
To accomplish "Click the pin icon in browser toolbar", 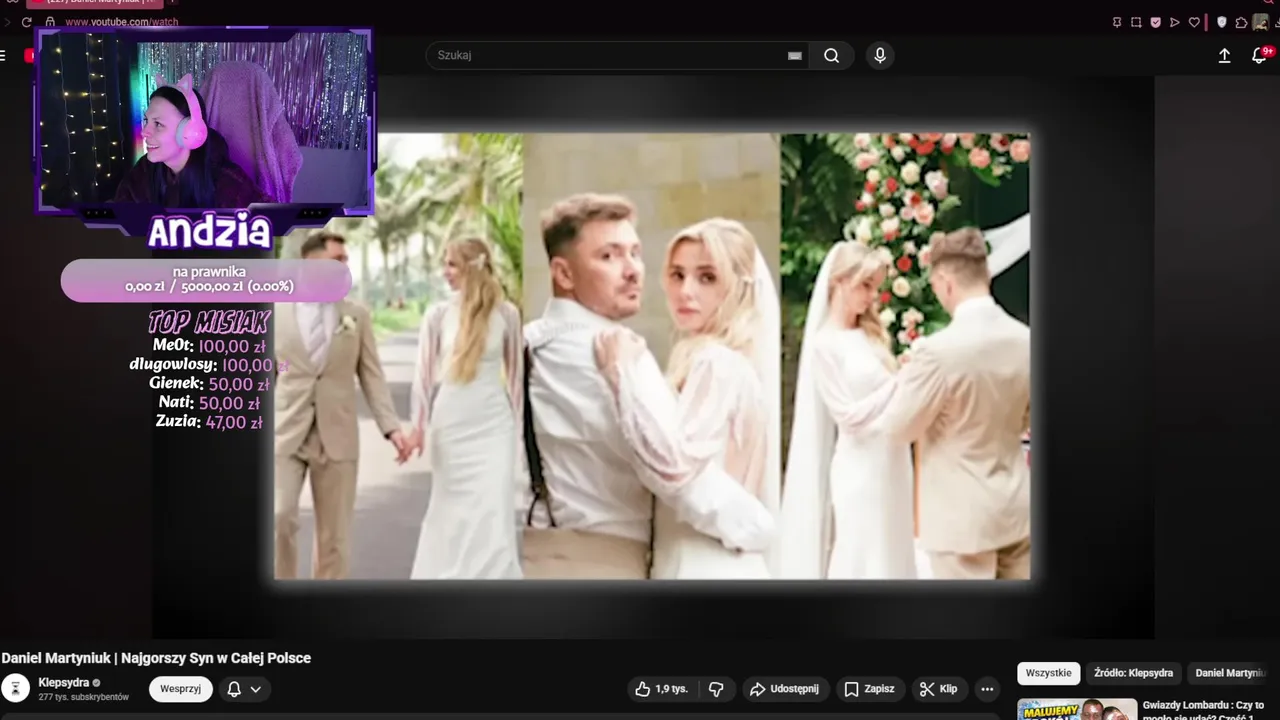I will (1117, 22).
